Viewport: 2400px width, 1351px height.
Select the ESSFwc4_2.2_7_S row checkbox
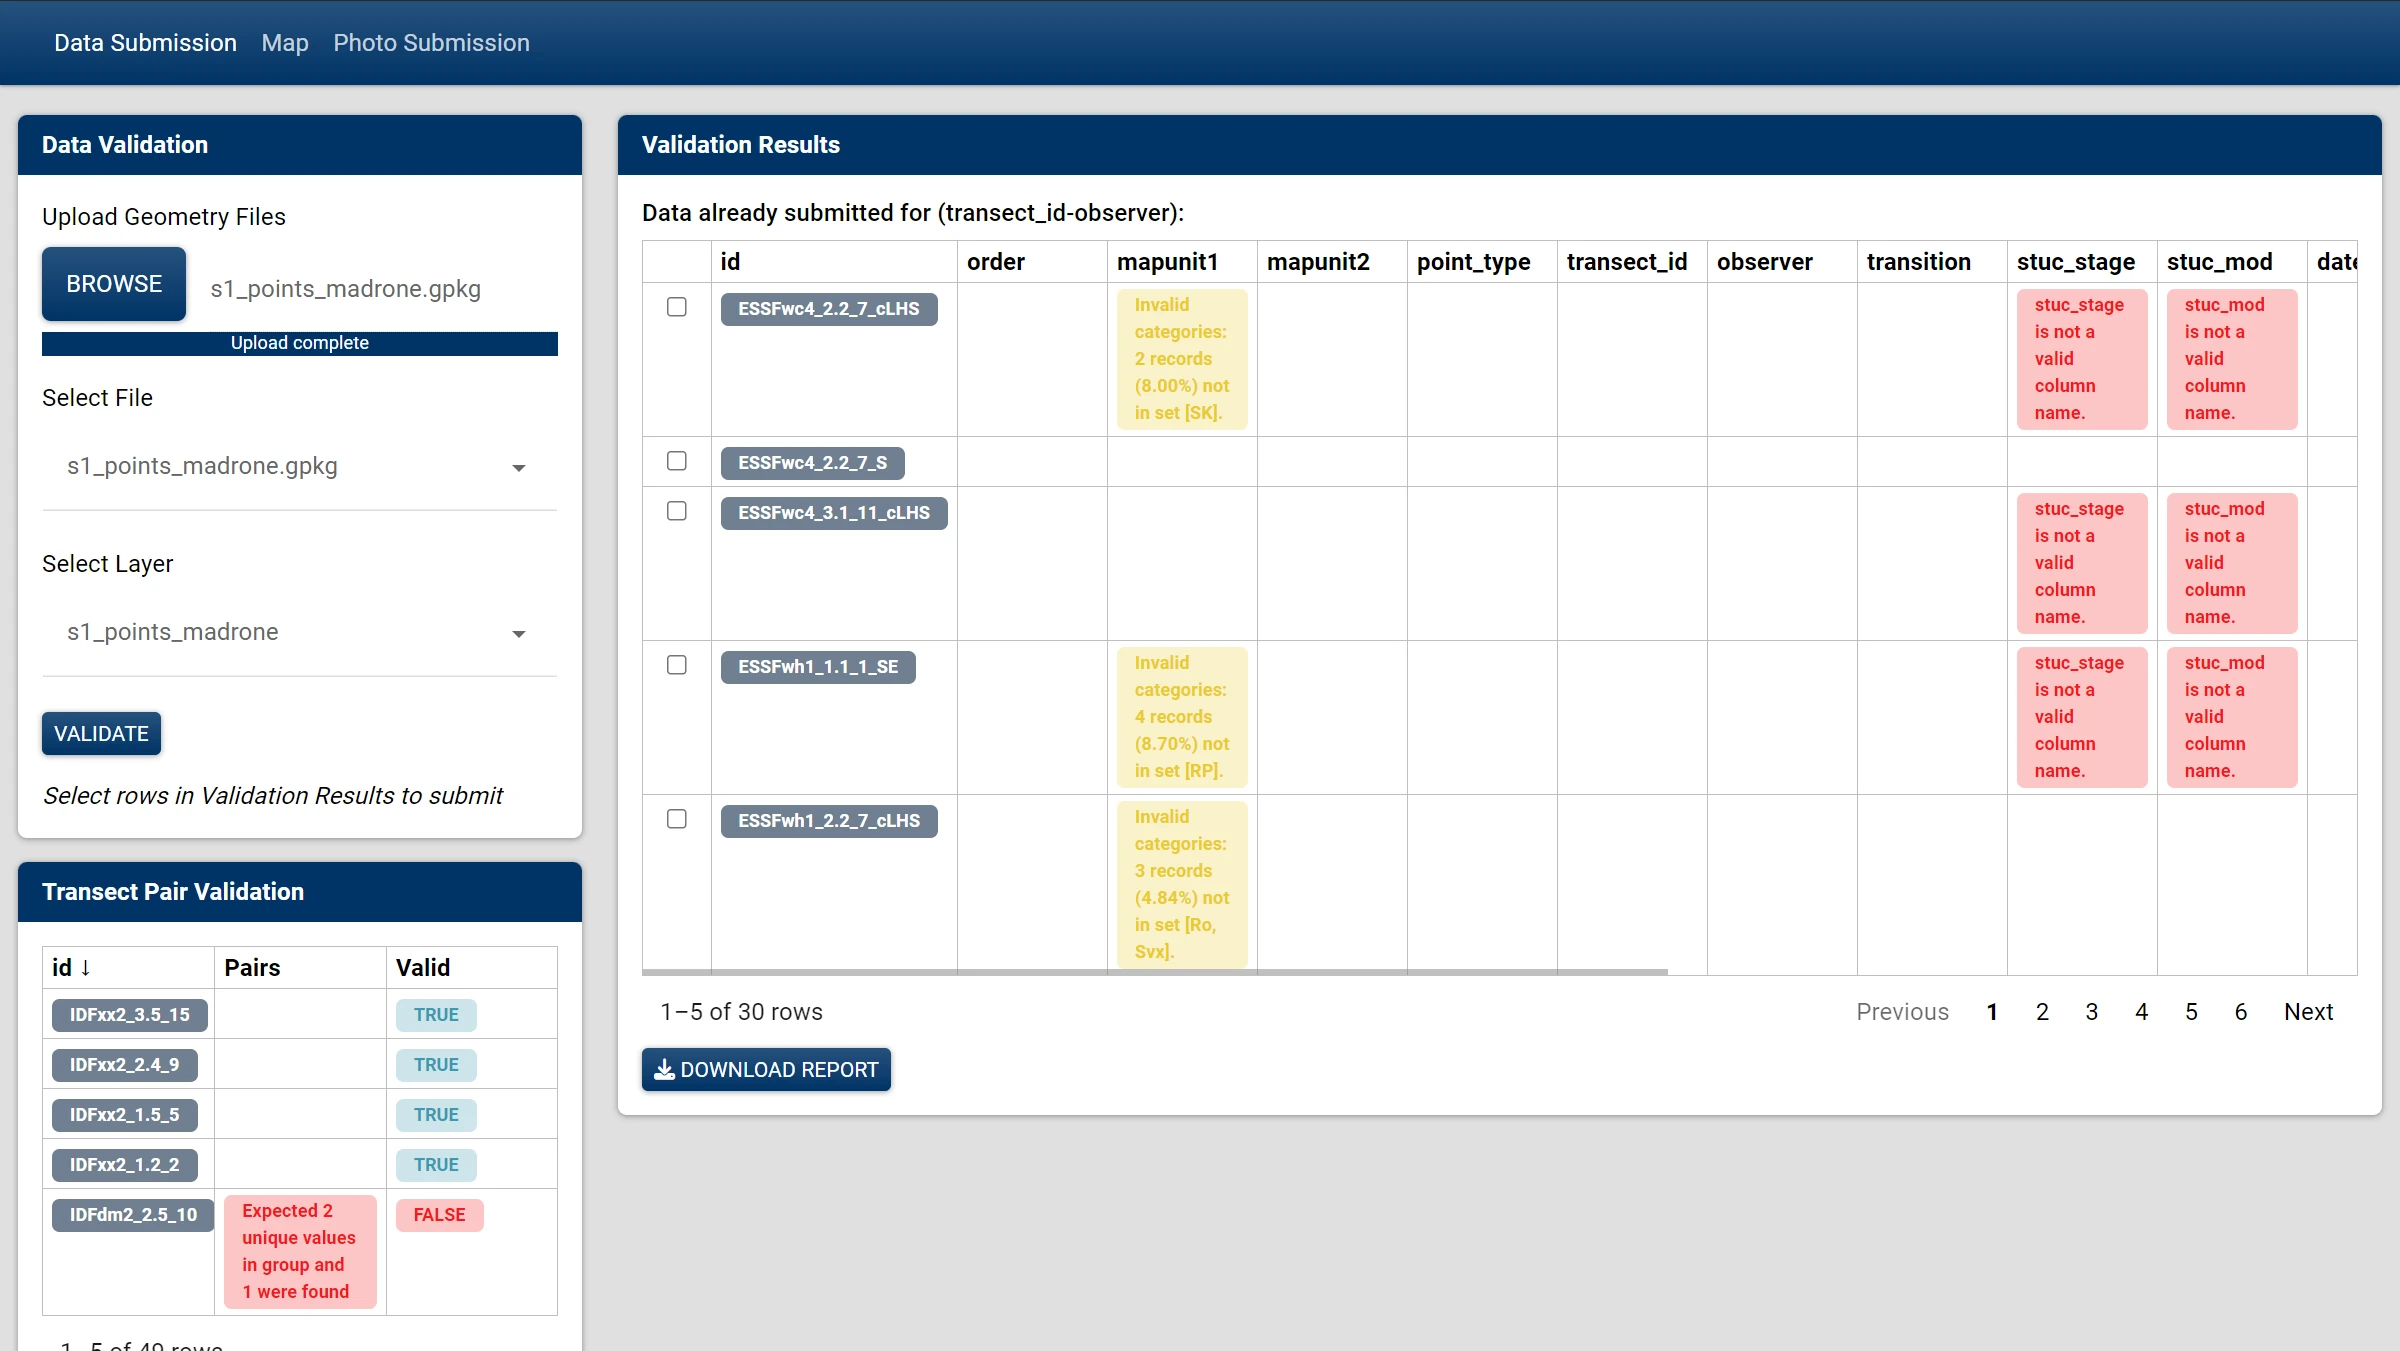677,461
